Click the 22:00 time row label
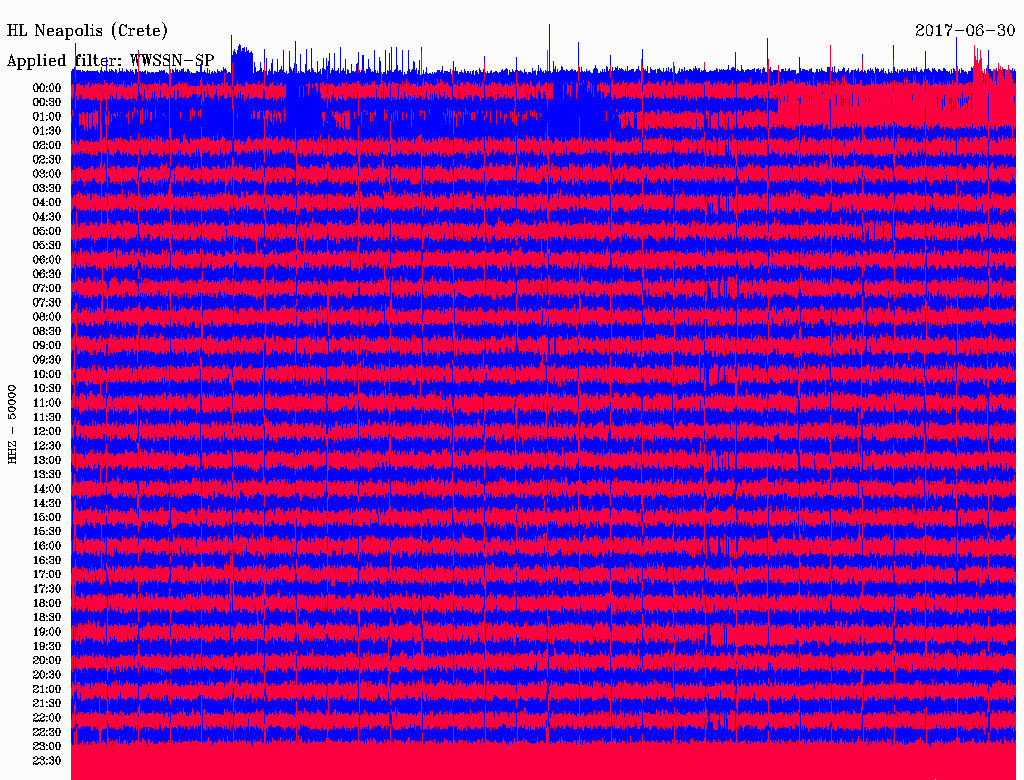Viewport: 1024px width, 780px height. [x=47, y=718]
